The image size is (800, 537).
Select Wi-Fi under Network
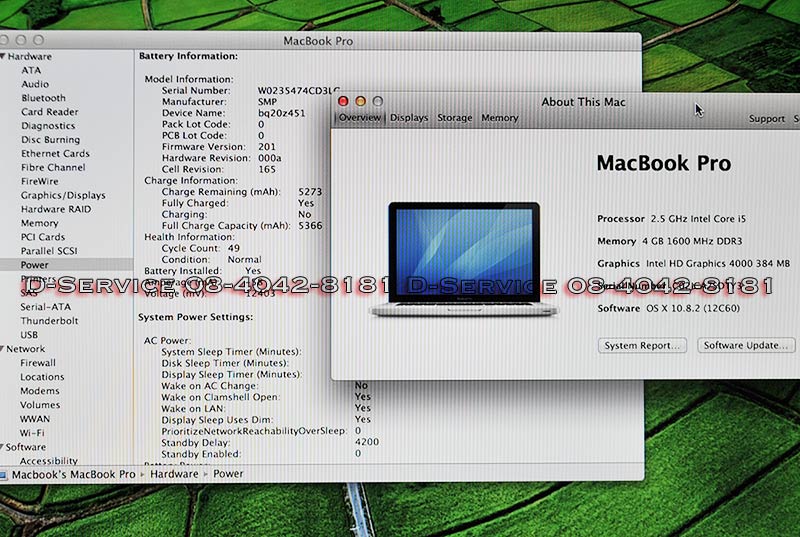click(x=32, y=432)
